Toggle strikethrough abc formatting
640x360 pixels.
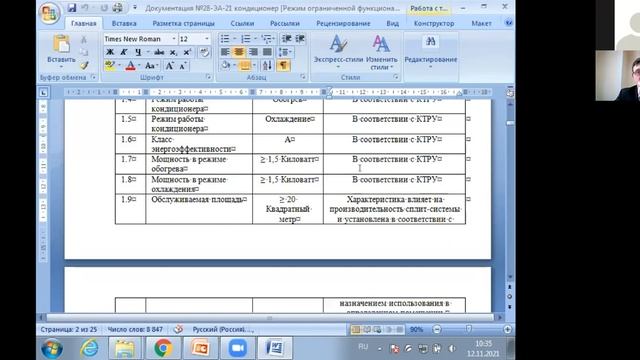[159, 52]
